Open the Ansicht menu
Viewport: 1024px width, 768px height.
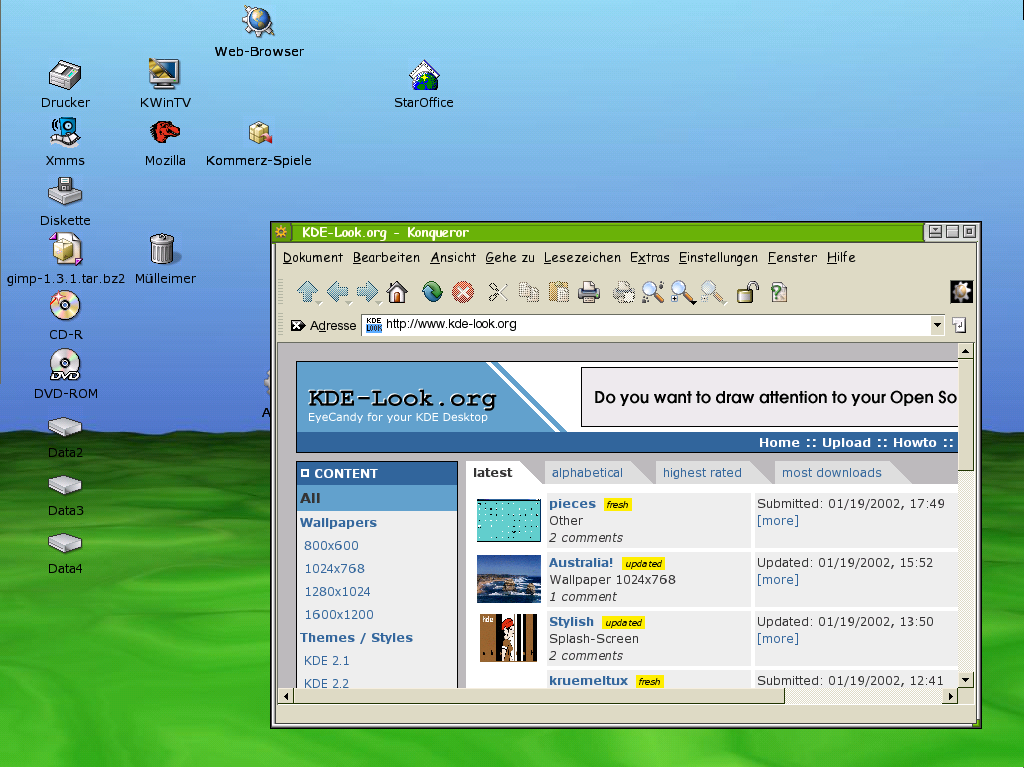tap(453, 257)
